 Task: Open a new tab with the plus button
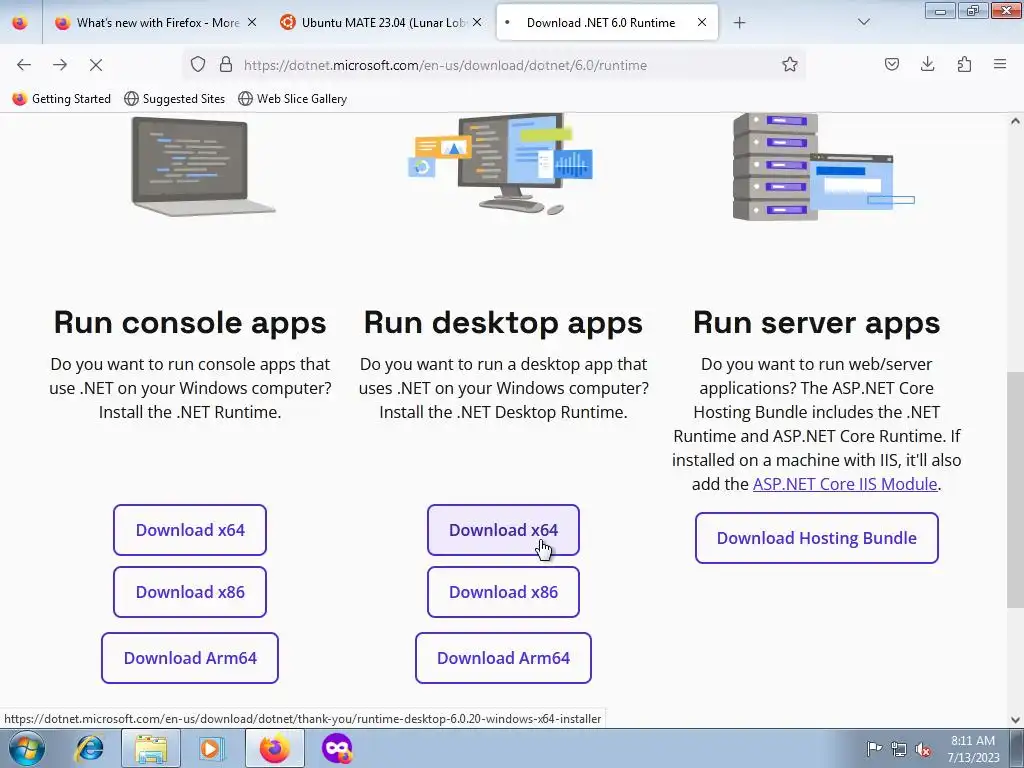click(739, 23)
